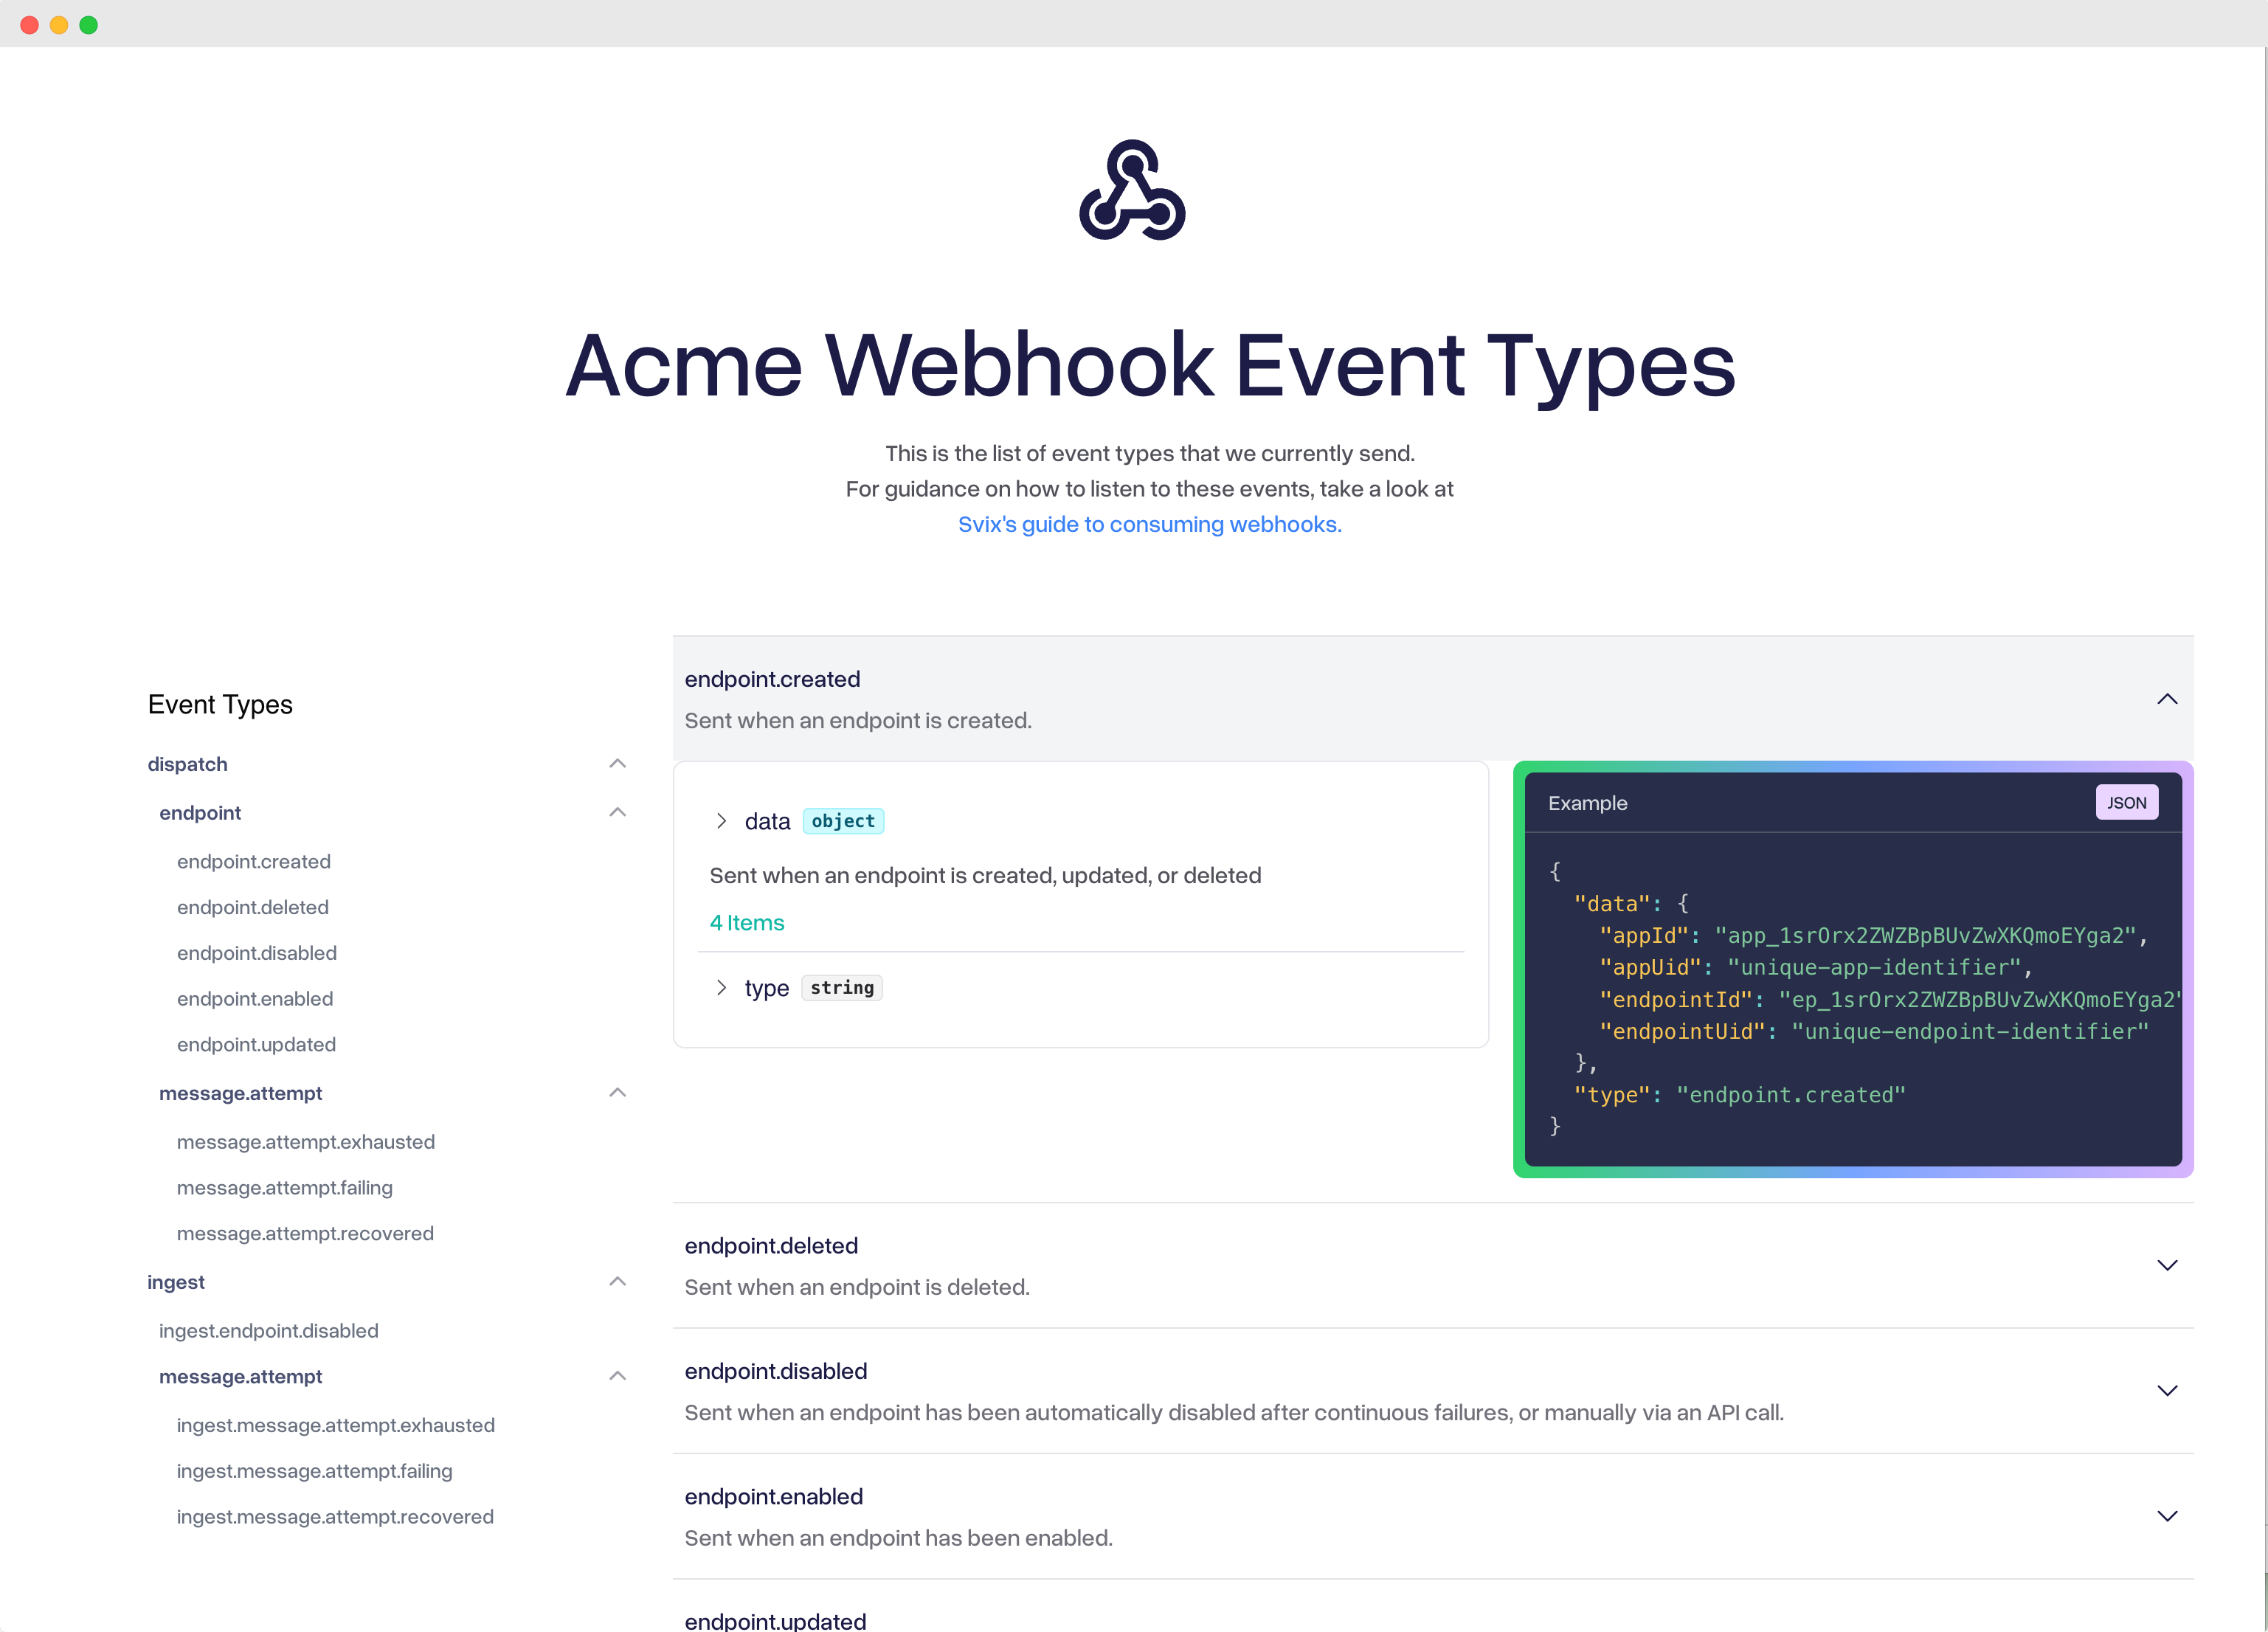
Task: Select endpoint.updated in the sidebar
Action: [256, 1044]
